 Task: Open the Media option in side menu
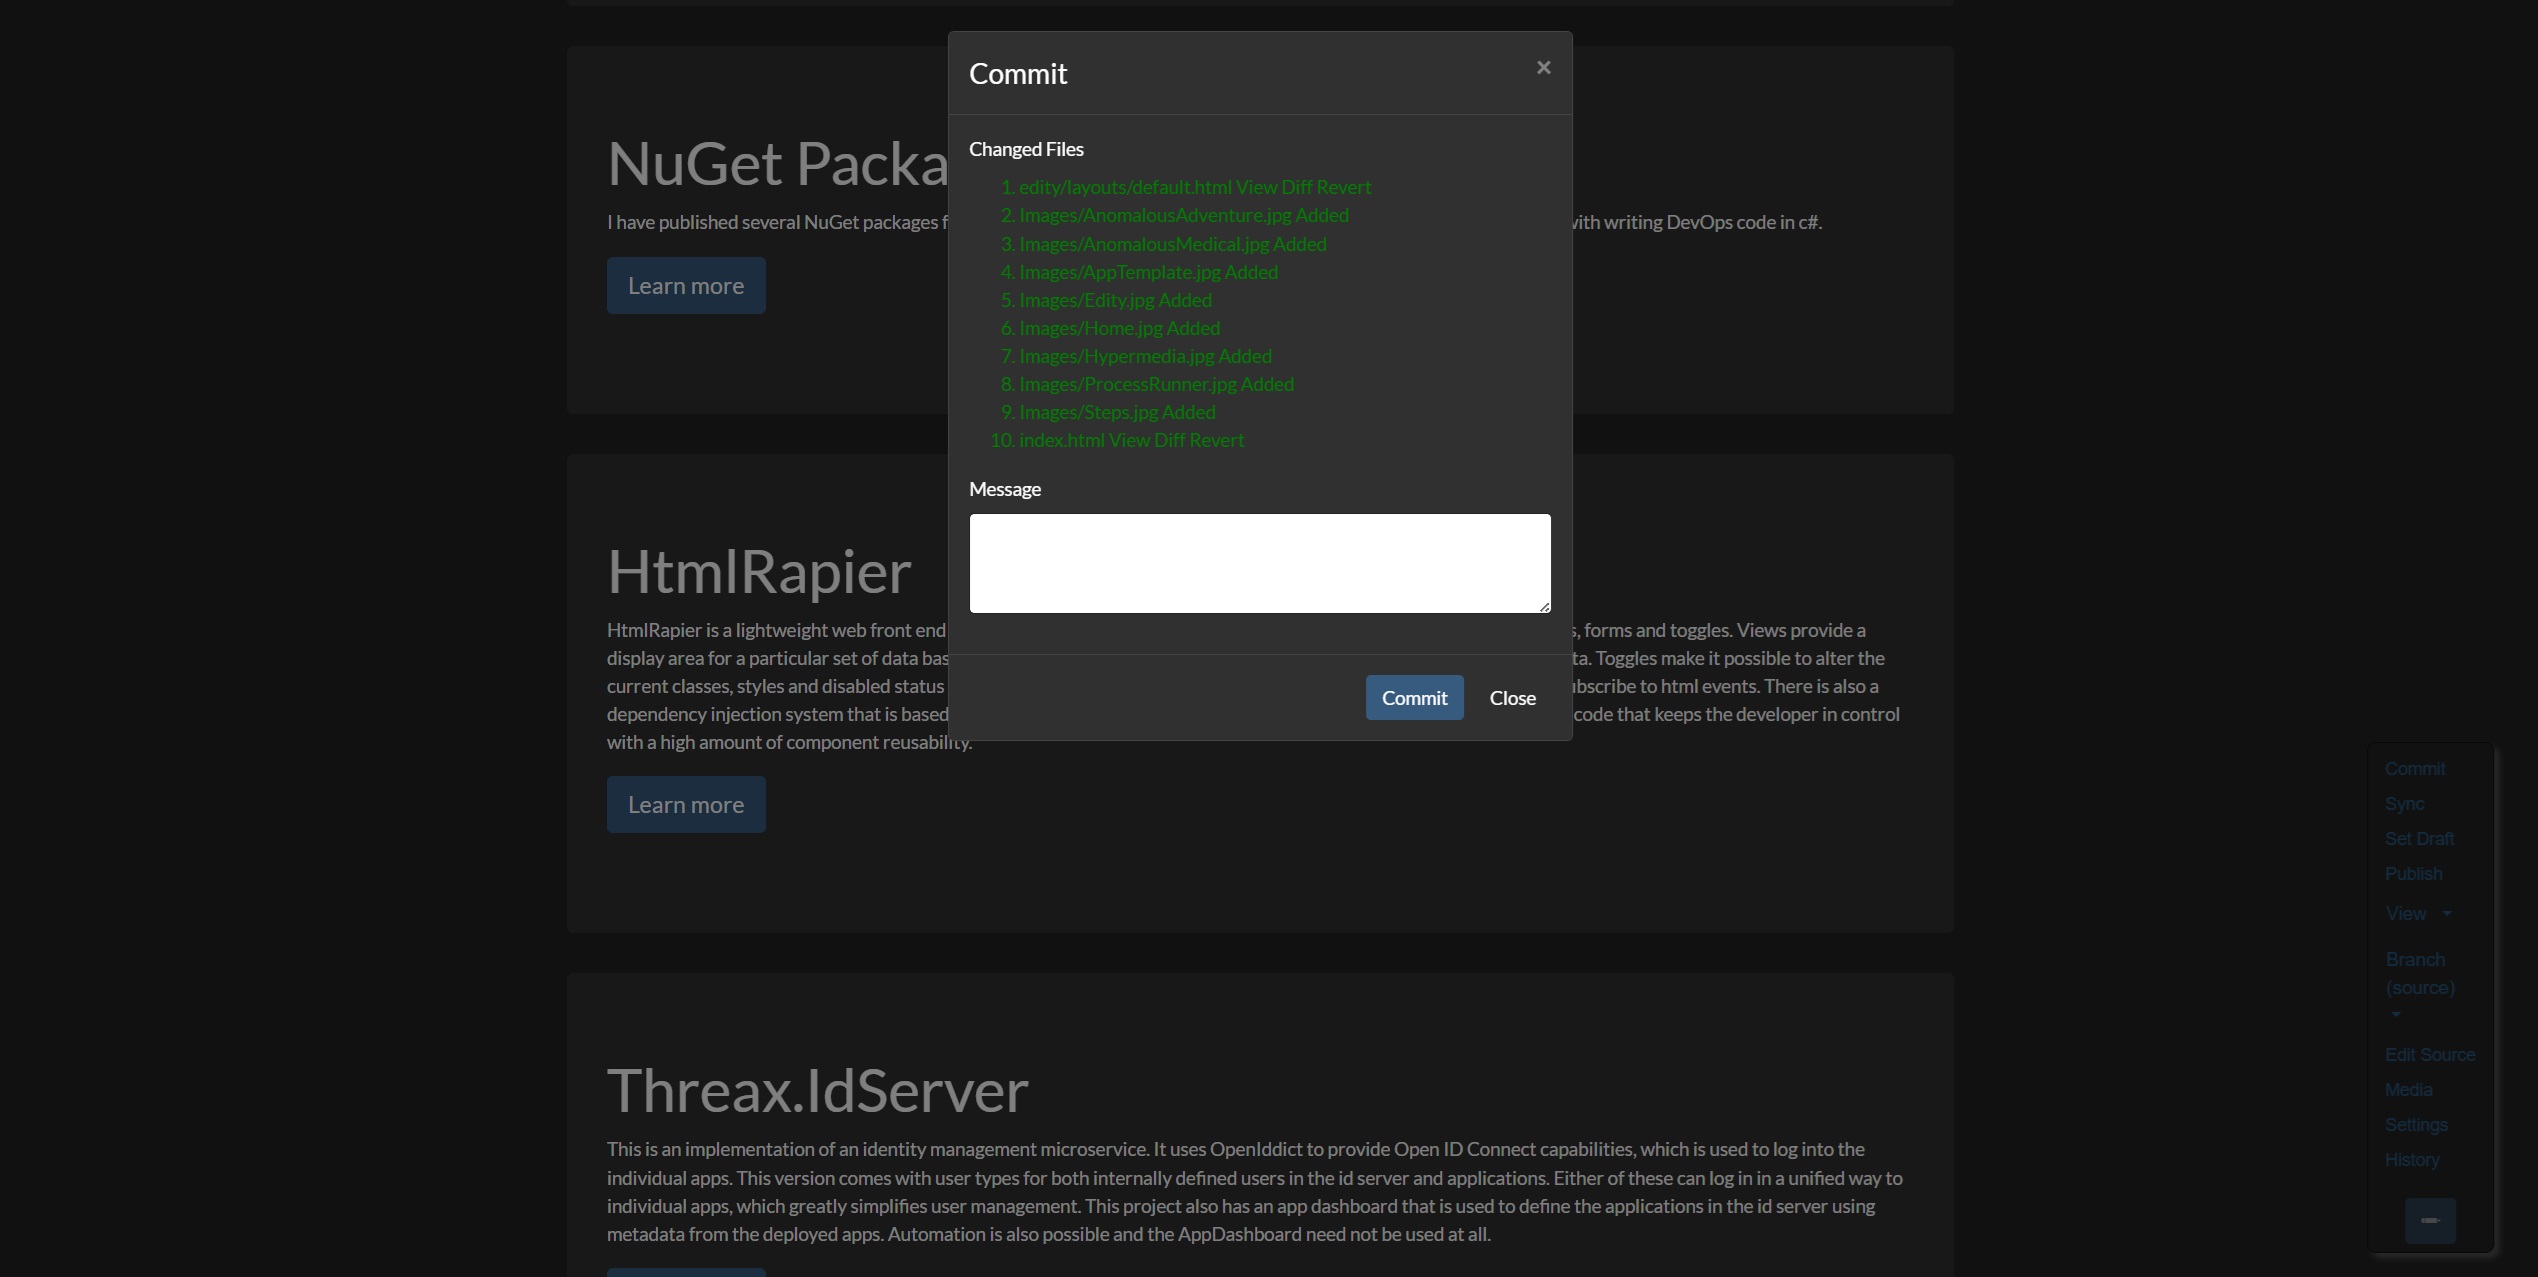[x=2407, y=1090]
